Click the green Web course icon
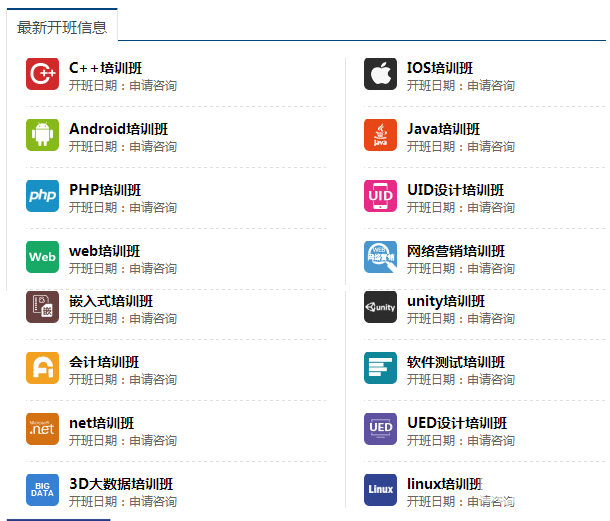Screen dimensions: 610x521 click(42, 257)
